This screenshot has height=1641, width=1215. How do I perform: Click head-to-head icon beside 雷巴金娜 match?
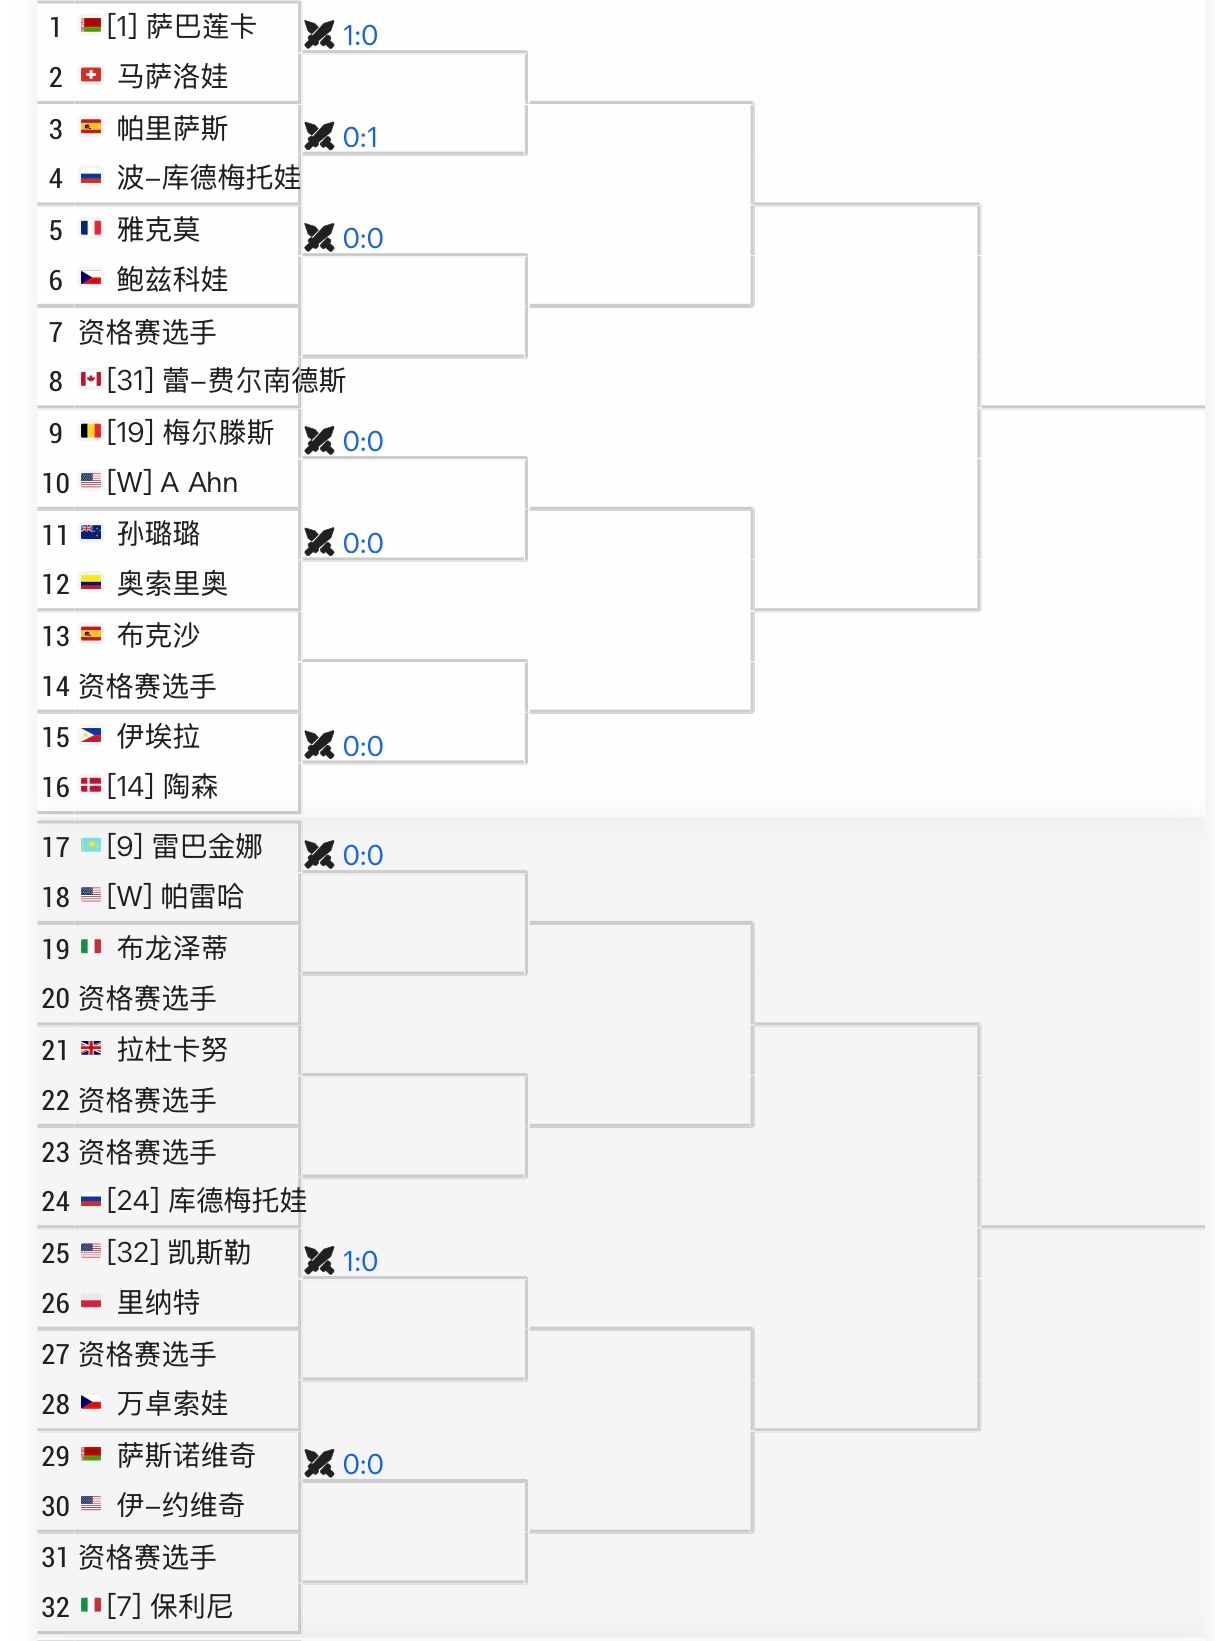click(319, 855)
